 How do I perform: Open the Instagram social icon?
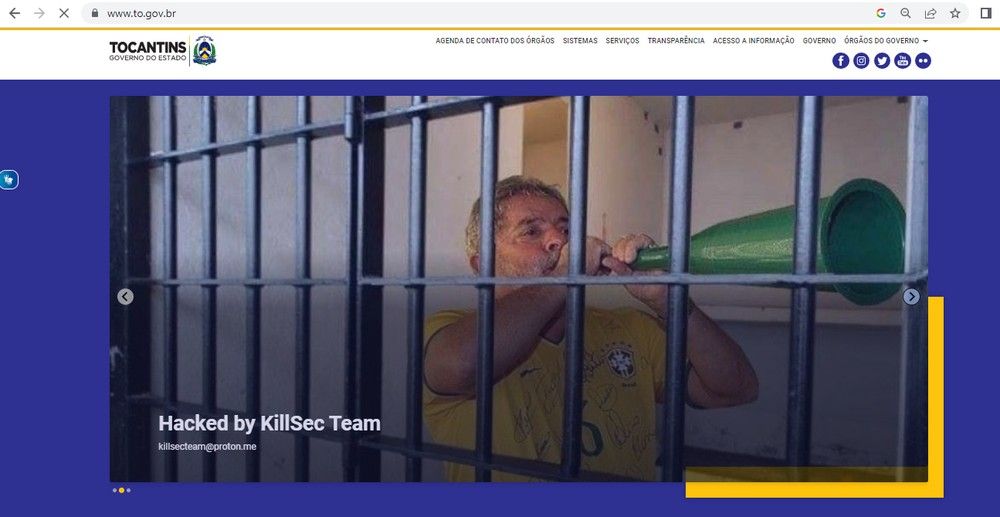[861, 61]
